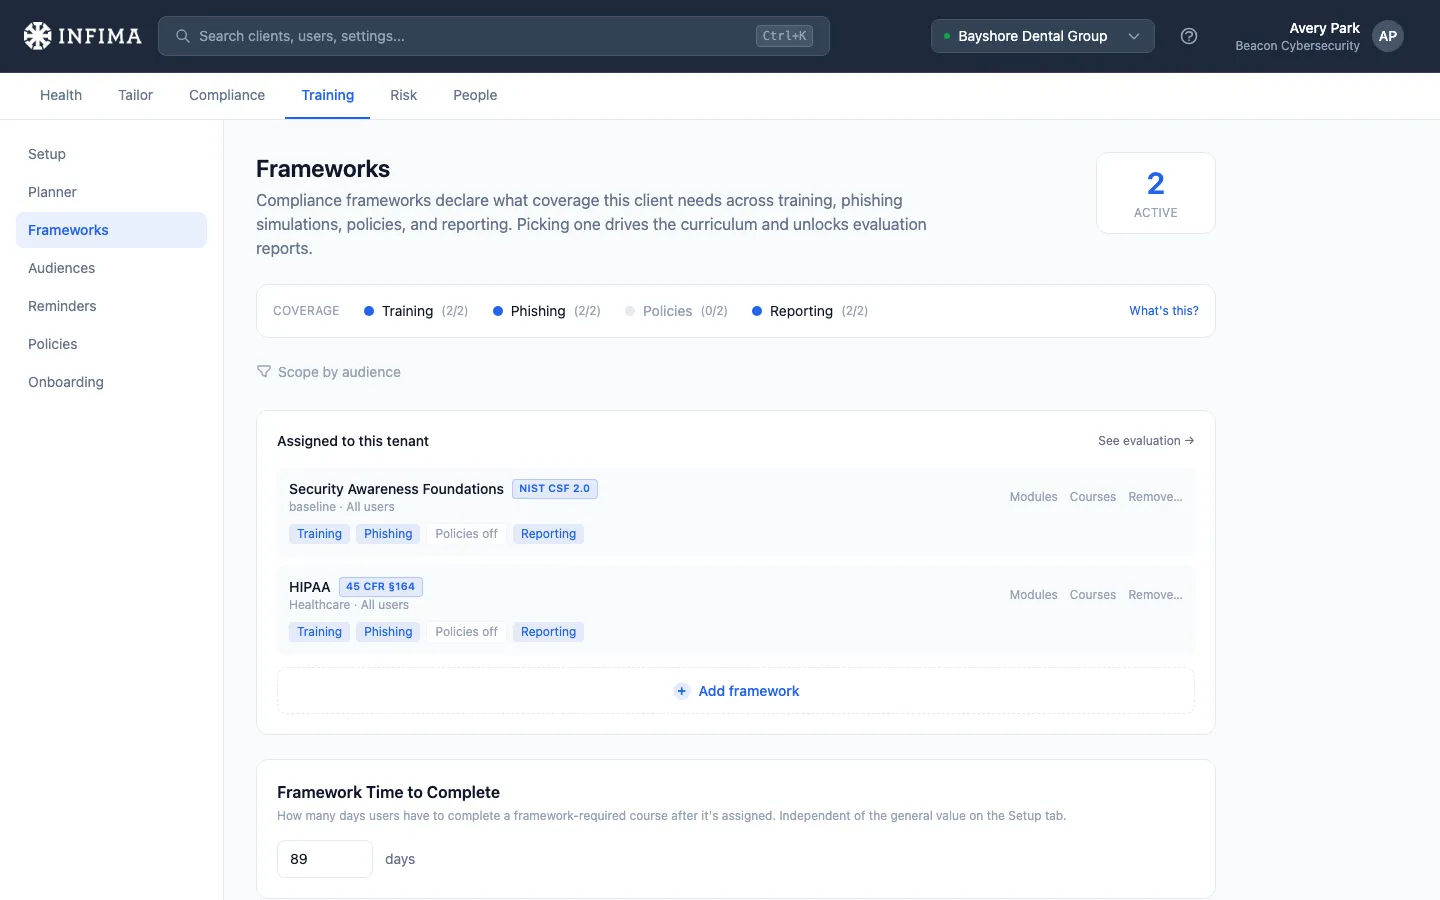Click the search magnifier icon
Viewport: 1440px width, 900px height.
(183, 36)
